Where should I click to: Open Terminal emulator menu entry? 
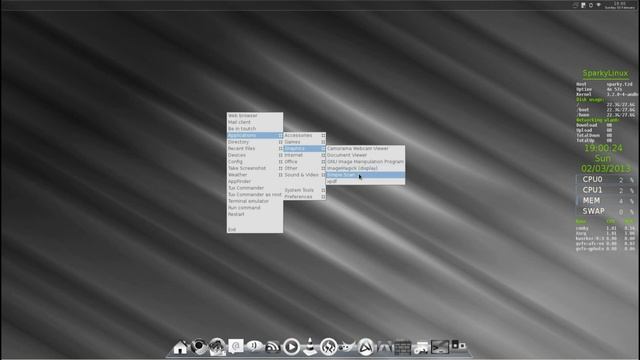click(x=255, y=201)
